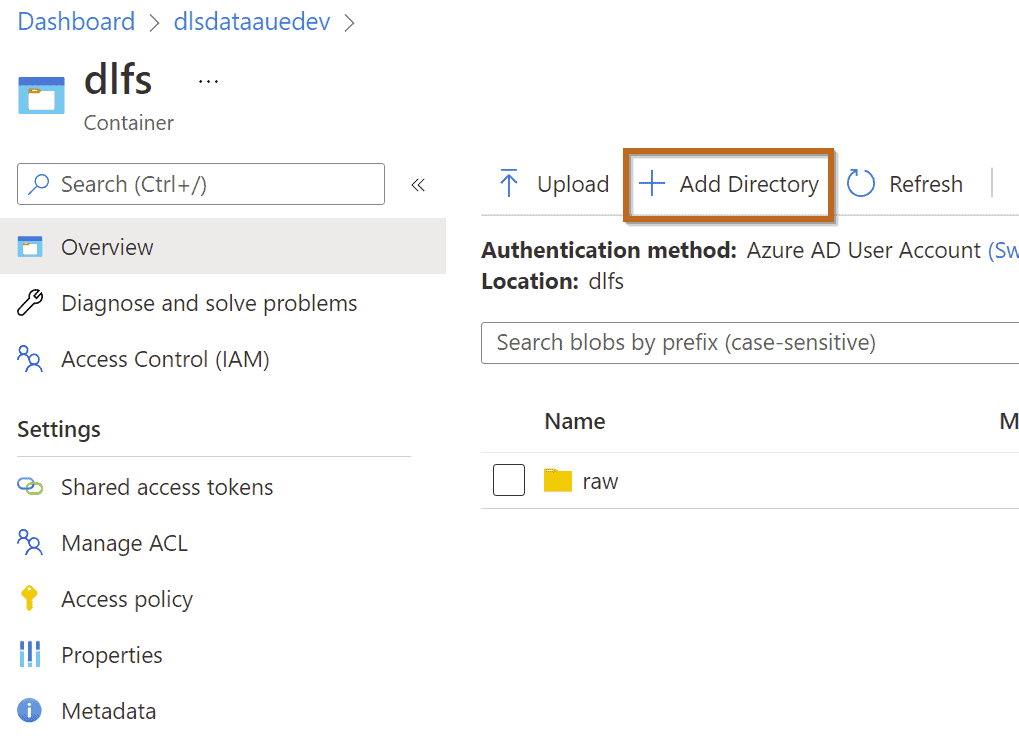Open Access Control (IAM)
This screenshot has height=751, width=1019.
[165, 359]
